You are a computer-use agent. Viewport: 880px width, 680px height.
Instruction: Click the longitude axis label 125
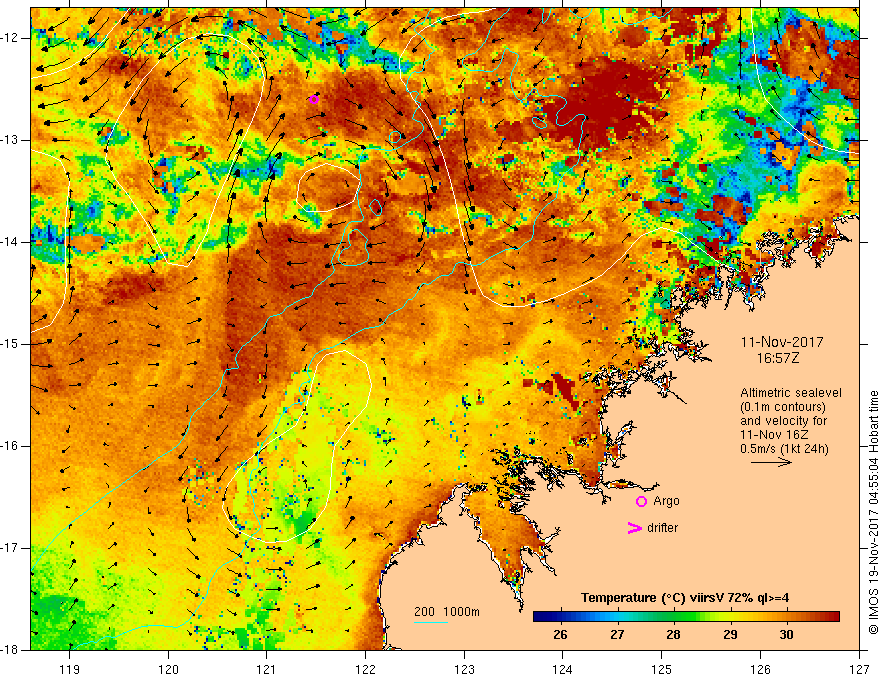click(662, 669)
